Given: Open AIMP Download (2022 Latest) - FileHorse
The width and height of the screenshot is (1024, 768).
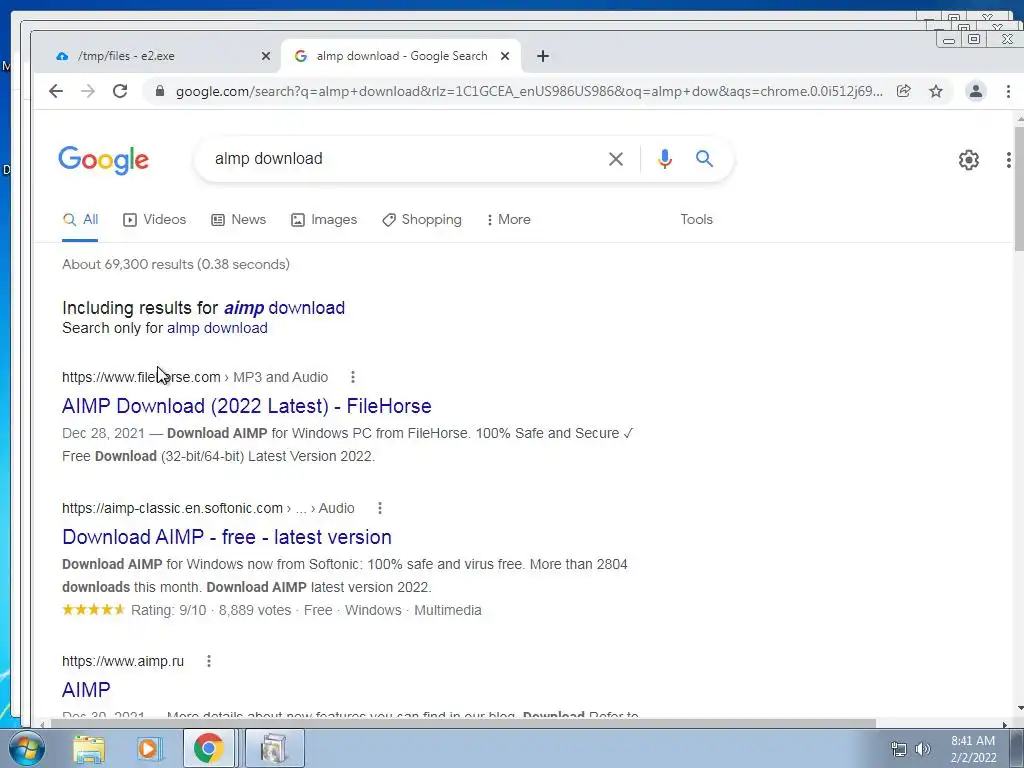Looking at the screenshot, I should pos(246,406).
